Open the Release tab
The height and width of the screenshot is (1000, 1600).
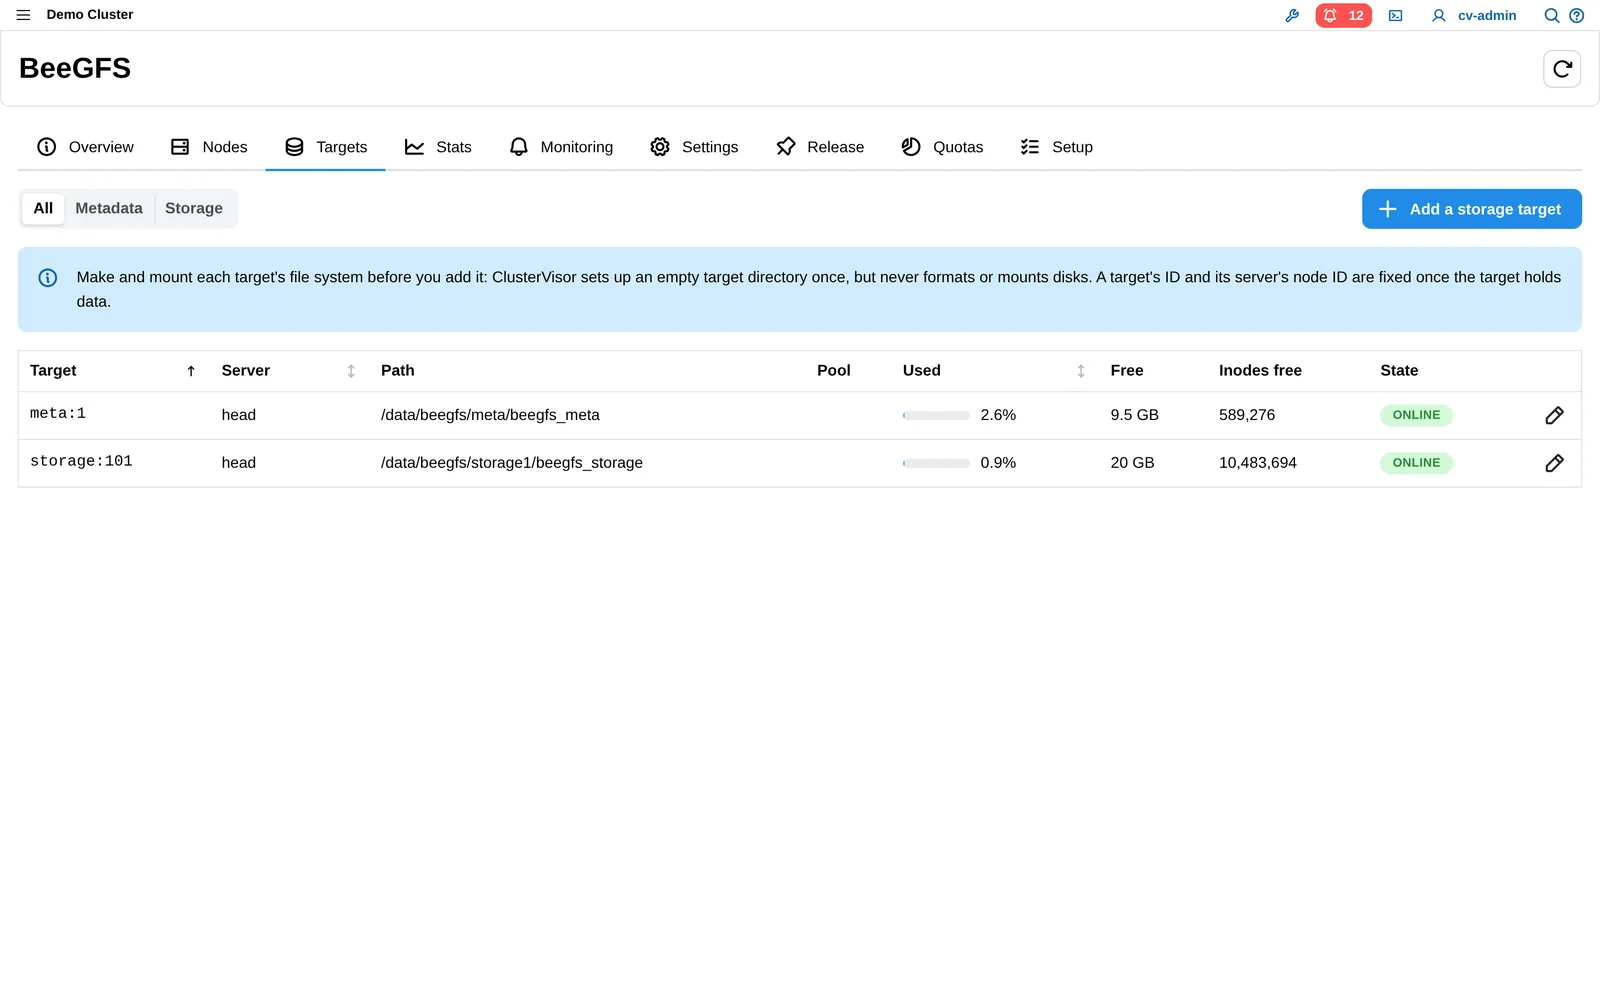(820, 147)
